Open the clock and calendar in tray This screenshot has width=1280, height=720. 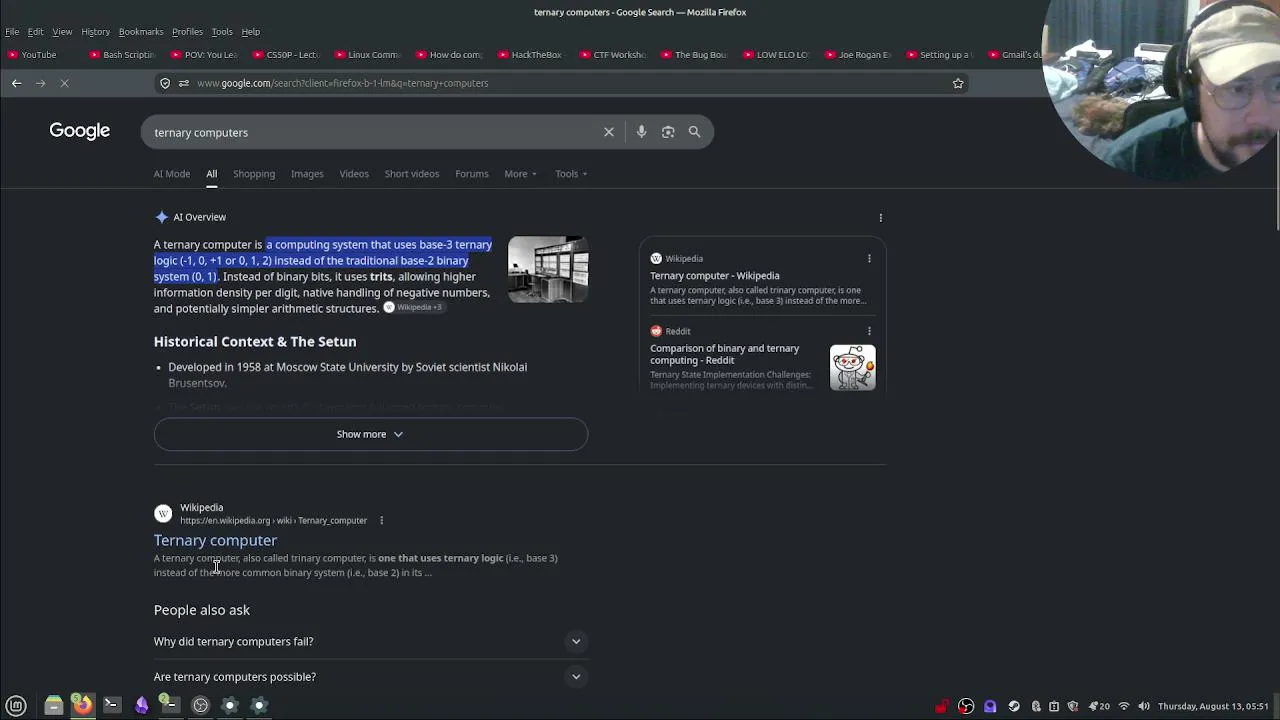pyautogui.click(x=1213, y=706)
